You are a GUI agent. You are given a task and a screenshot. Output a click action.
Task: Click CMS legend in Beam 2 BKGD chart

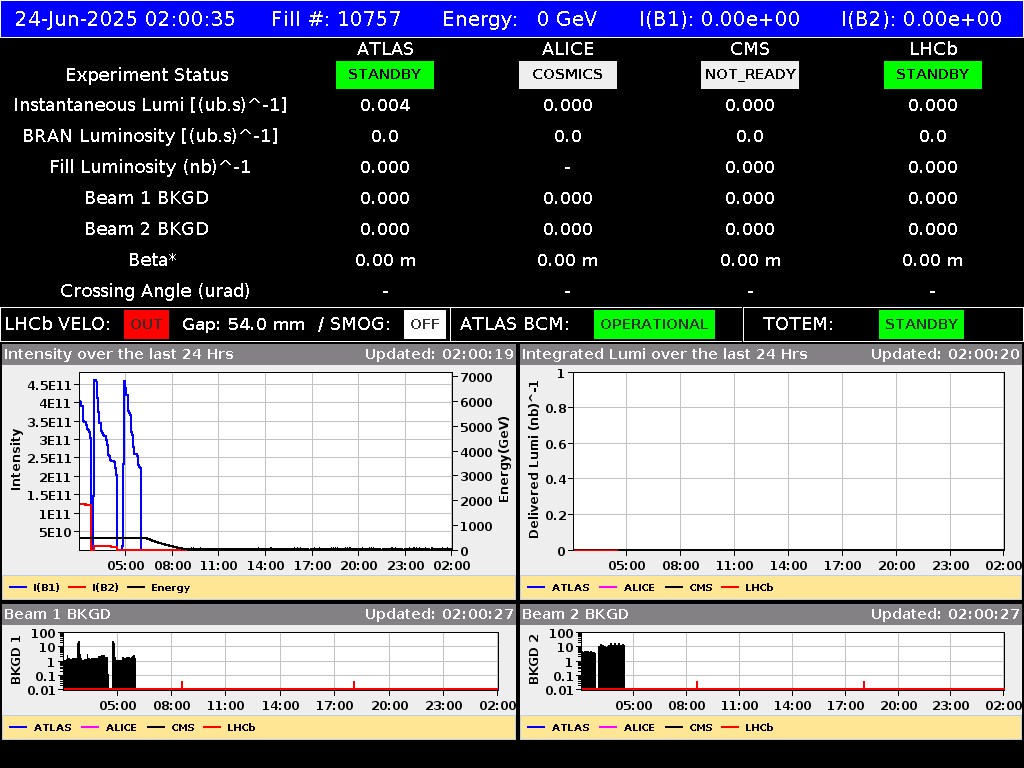point(689,728)
